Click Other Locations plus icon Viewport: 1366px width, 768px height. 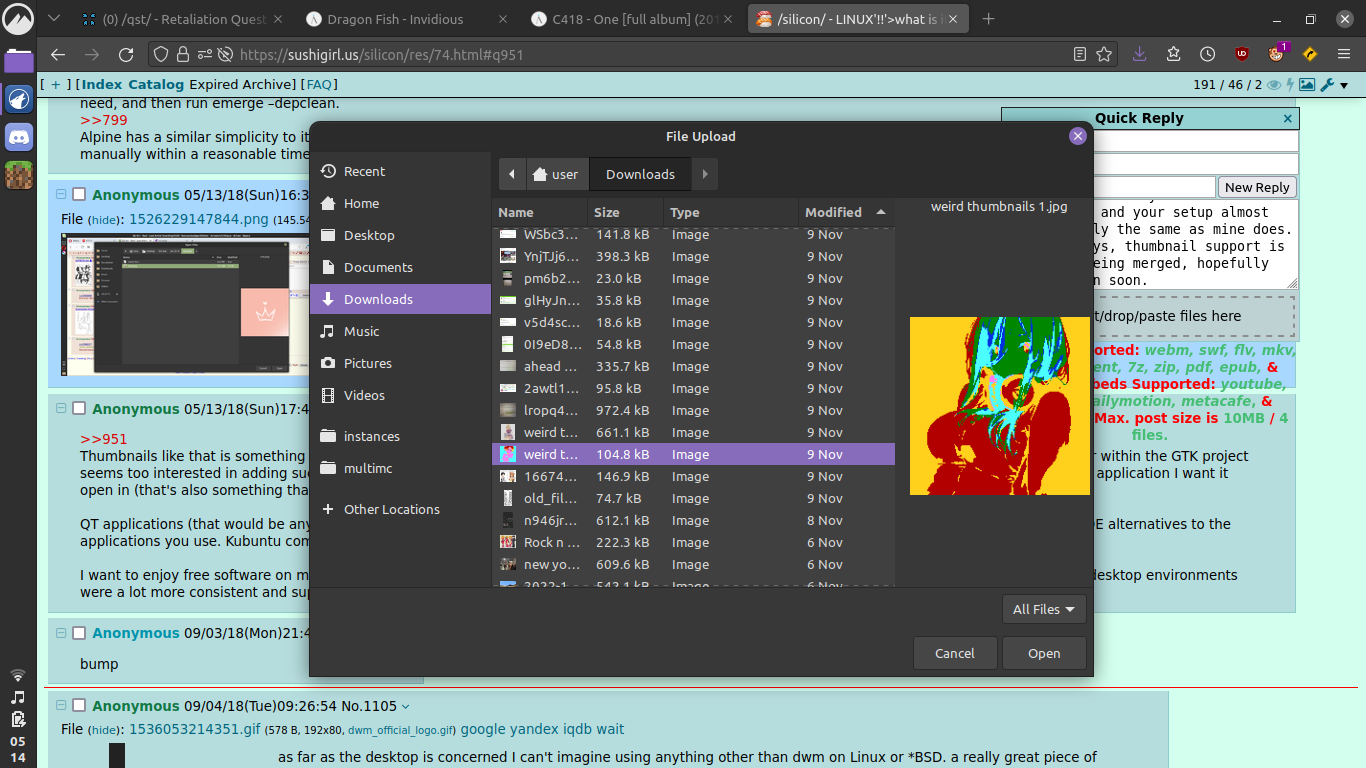pyautogui.click(x=328, y=509)
